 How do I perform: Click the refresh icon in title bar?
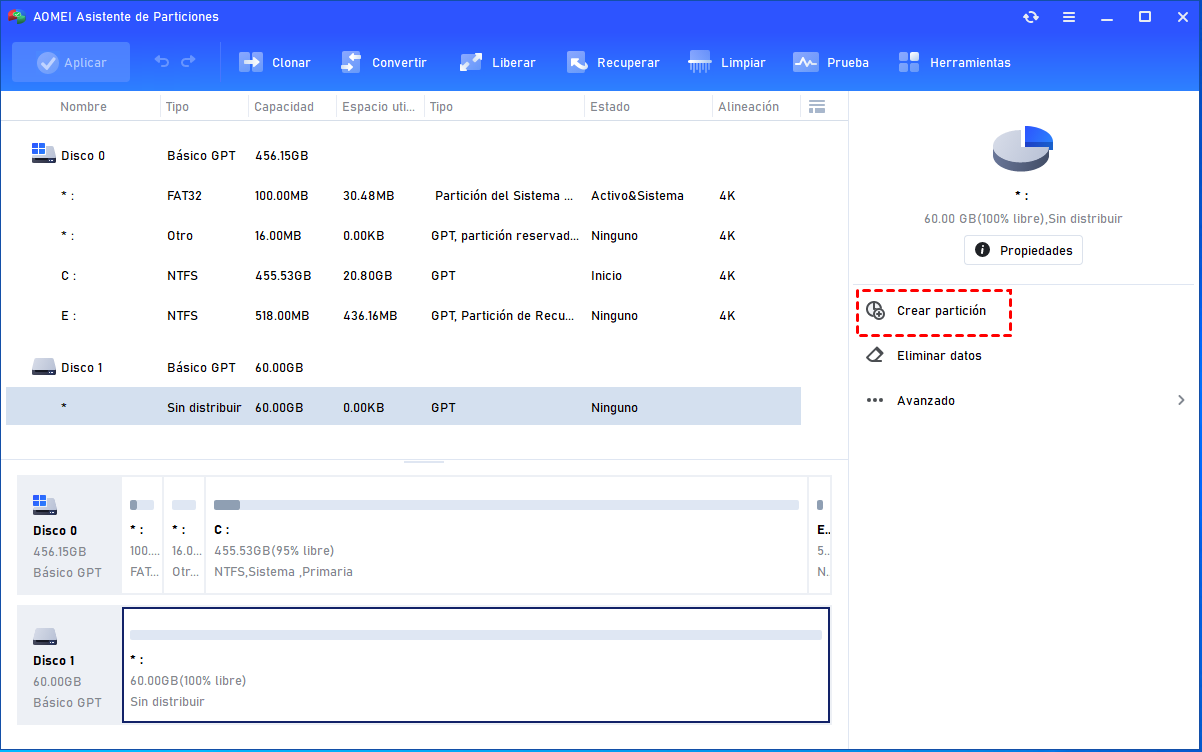[x=1031, y=17]
